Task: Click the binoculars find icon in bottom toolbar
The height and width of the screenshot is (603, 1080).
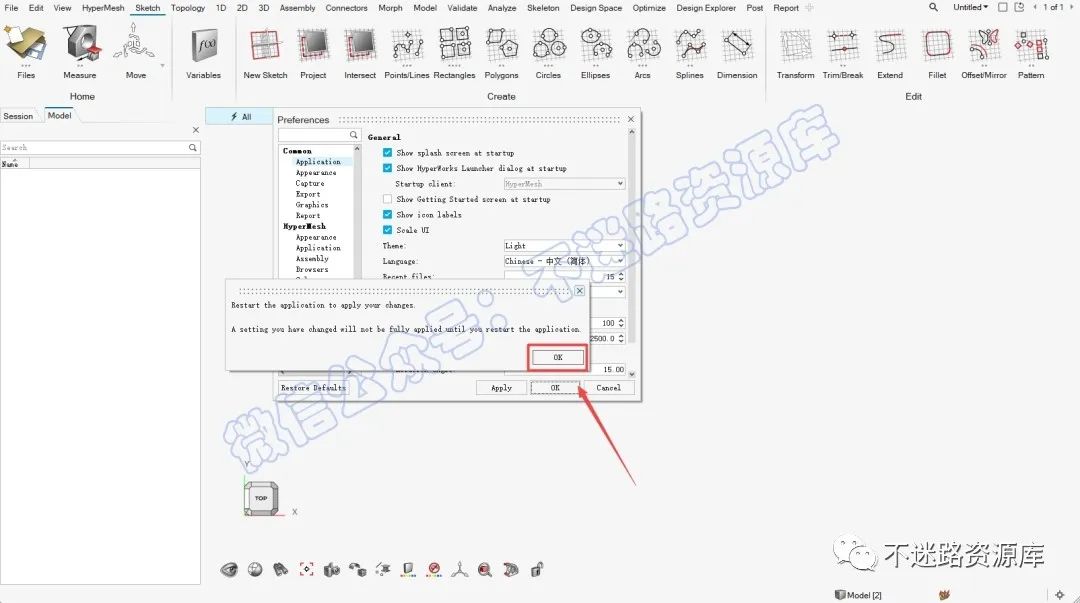Action: [x=280, y=569]
